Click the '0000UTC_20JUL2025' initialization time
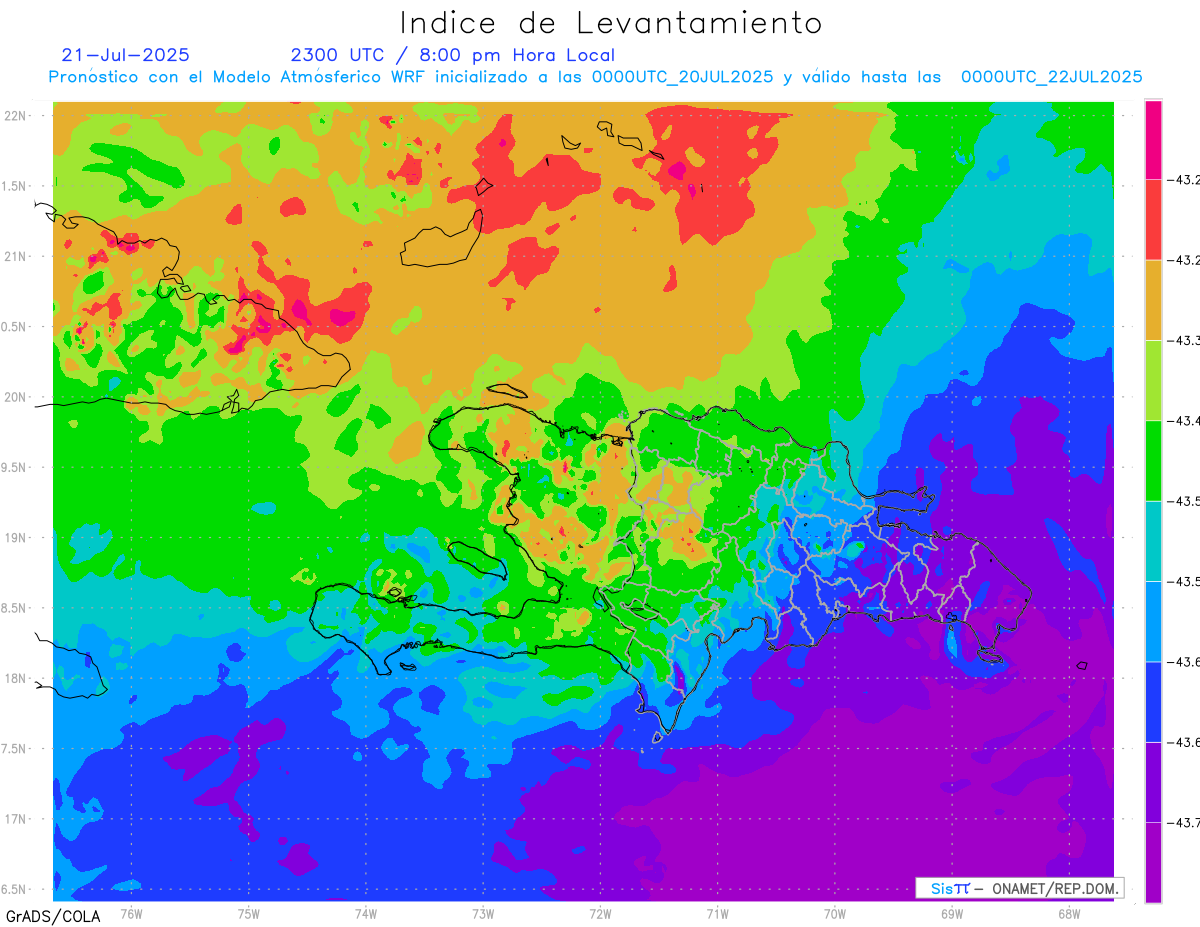This screenshot has width=1200, height=927. point(682,77)
